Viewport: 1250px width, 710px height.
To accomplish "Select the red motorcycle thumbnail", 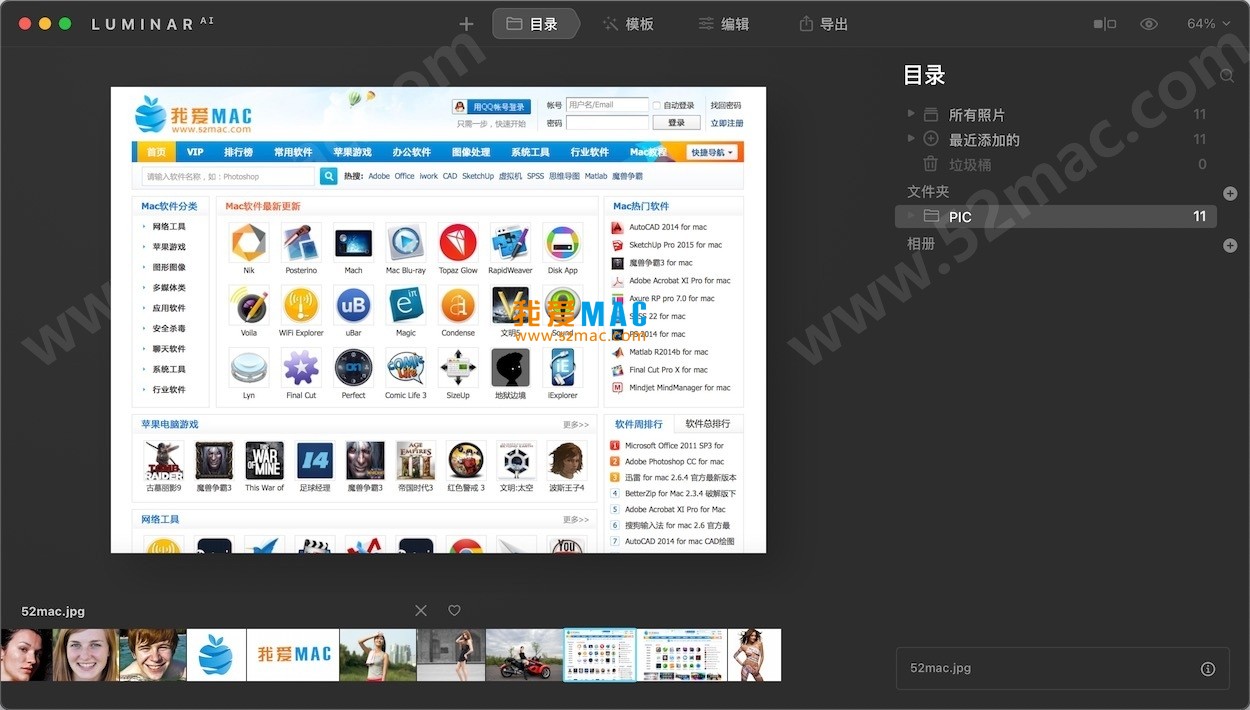I will [x=524, y=655].
